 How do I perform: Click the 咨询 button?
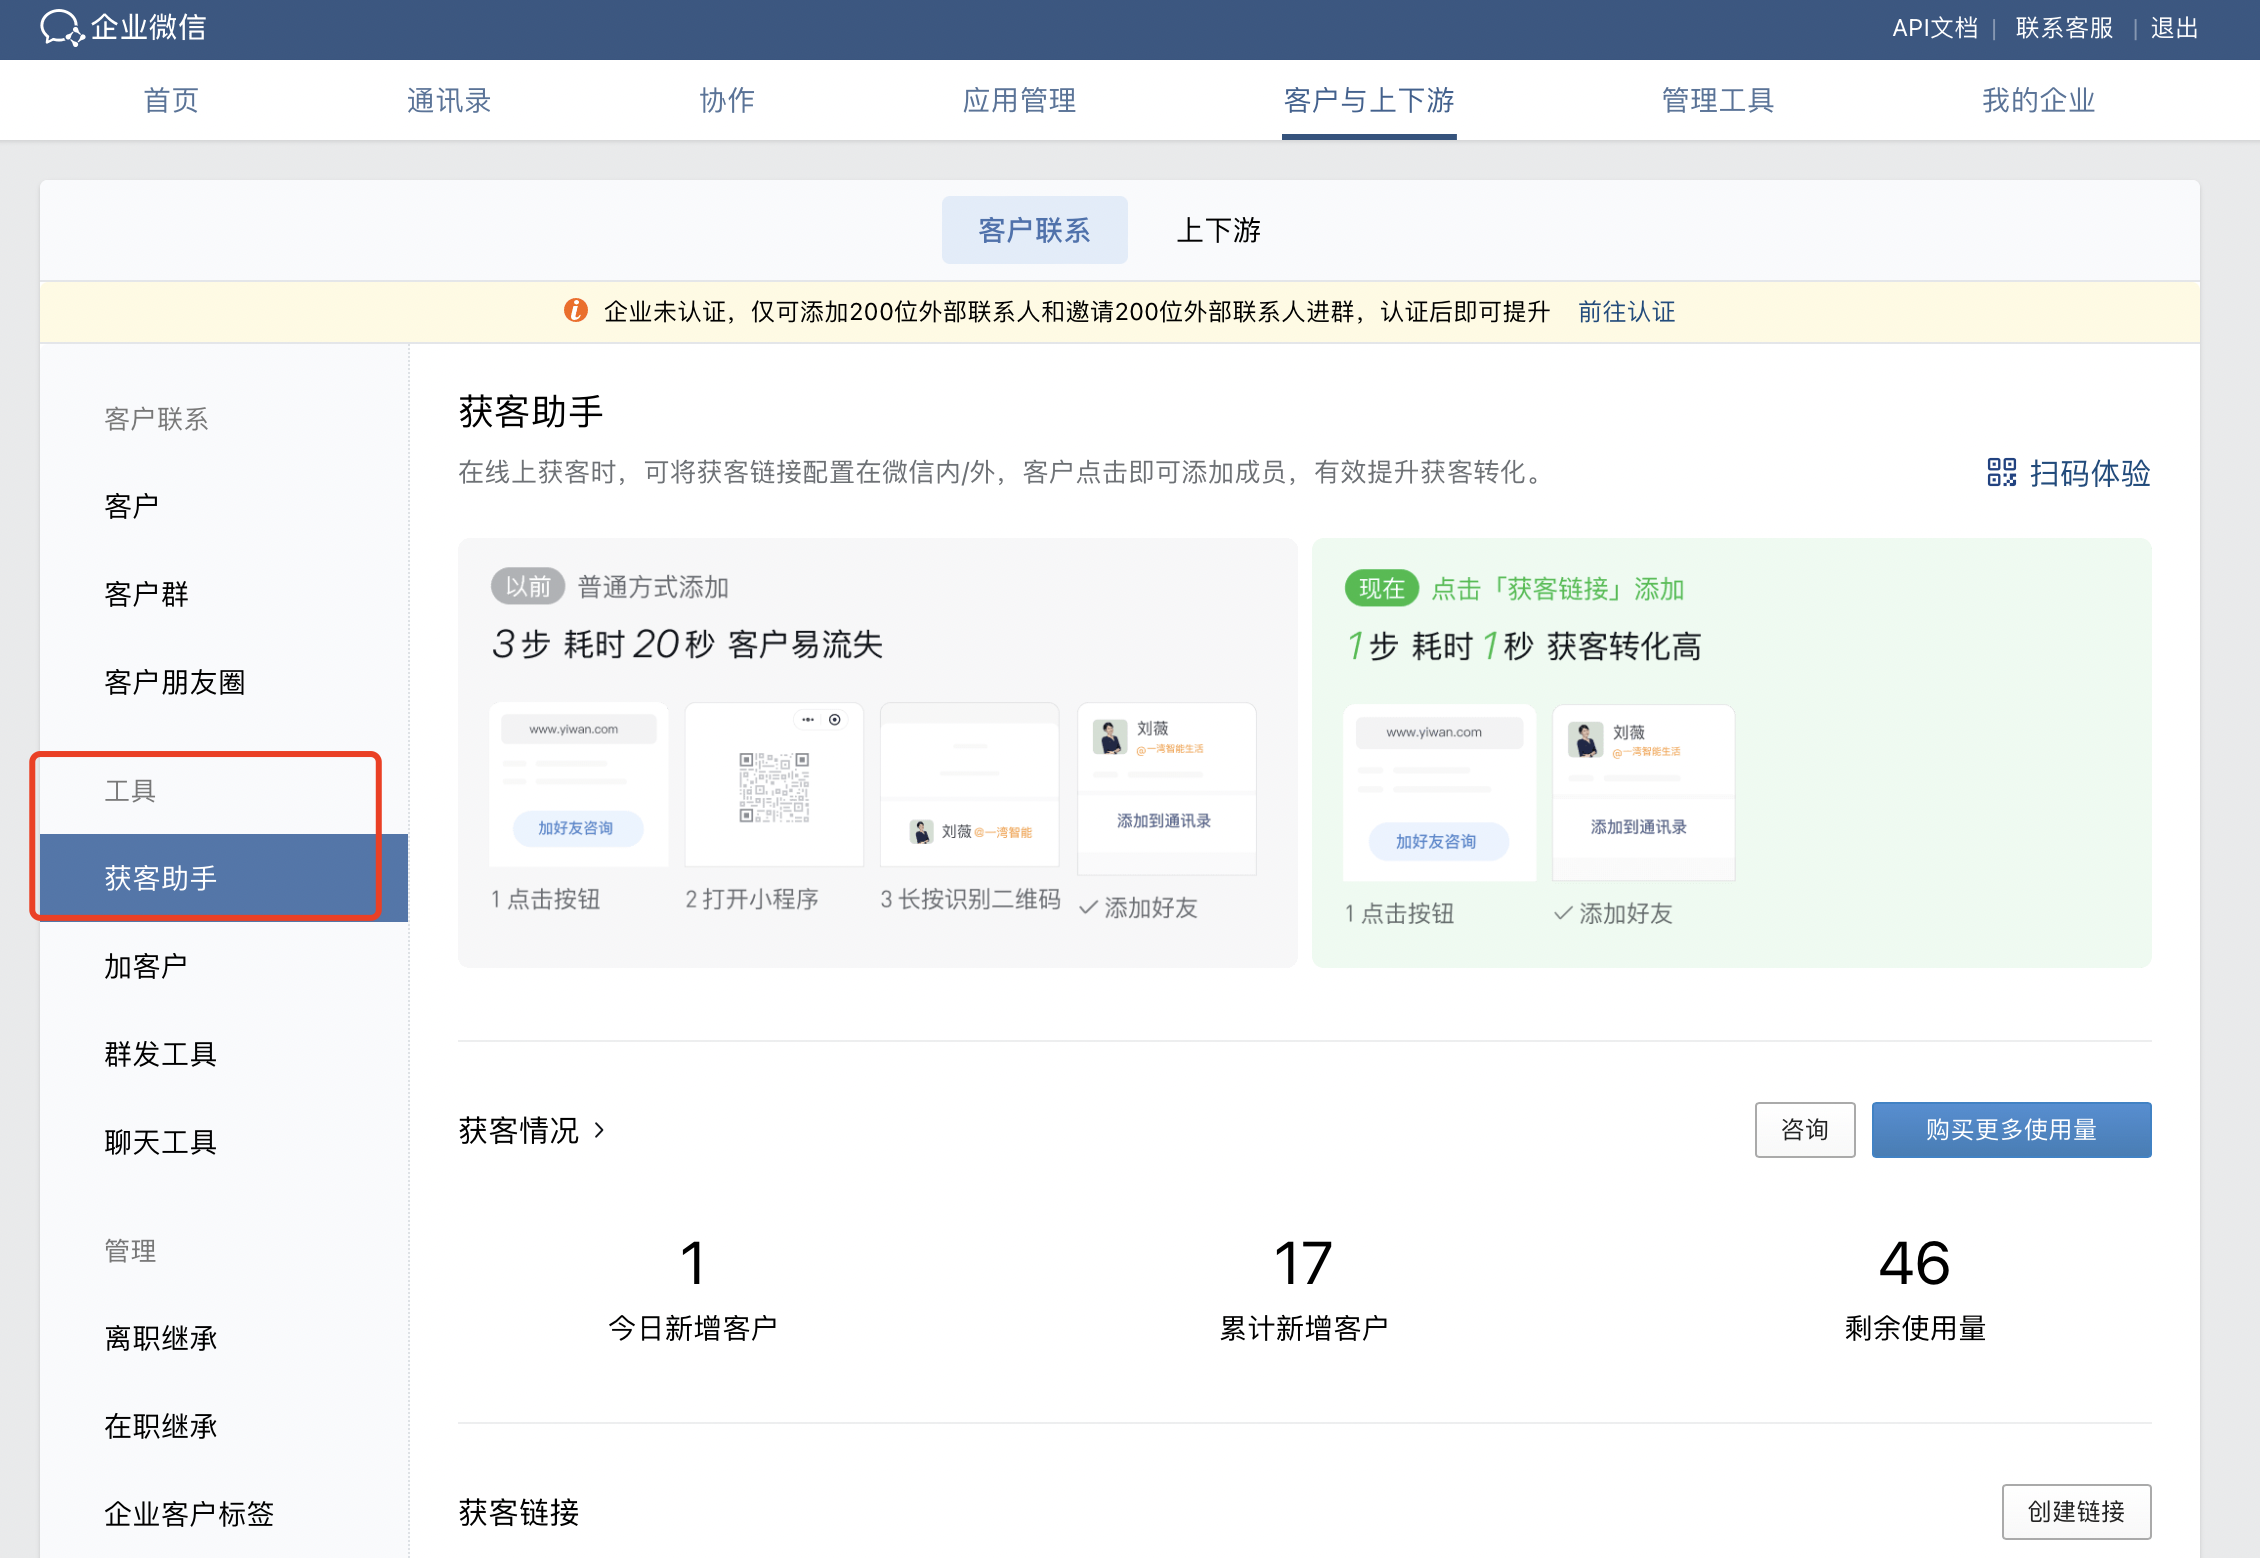[1801, 1130]
